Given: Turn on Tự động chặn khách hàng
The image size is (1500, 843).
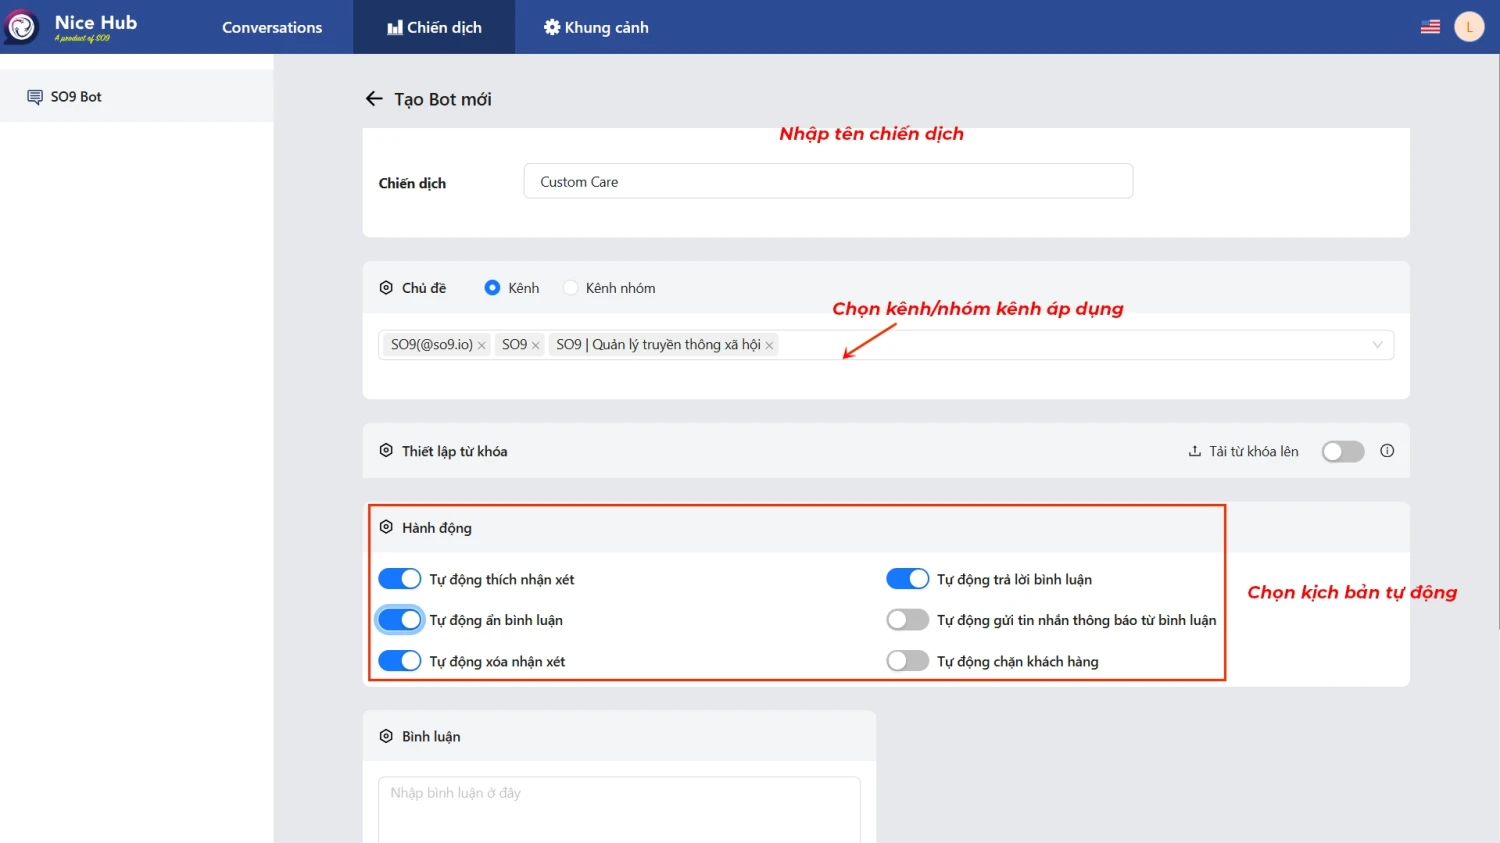Looking at the screenshot, I should pyautogui.click(x=908, y=661).
